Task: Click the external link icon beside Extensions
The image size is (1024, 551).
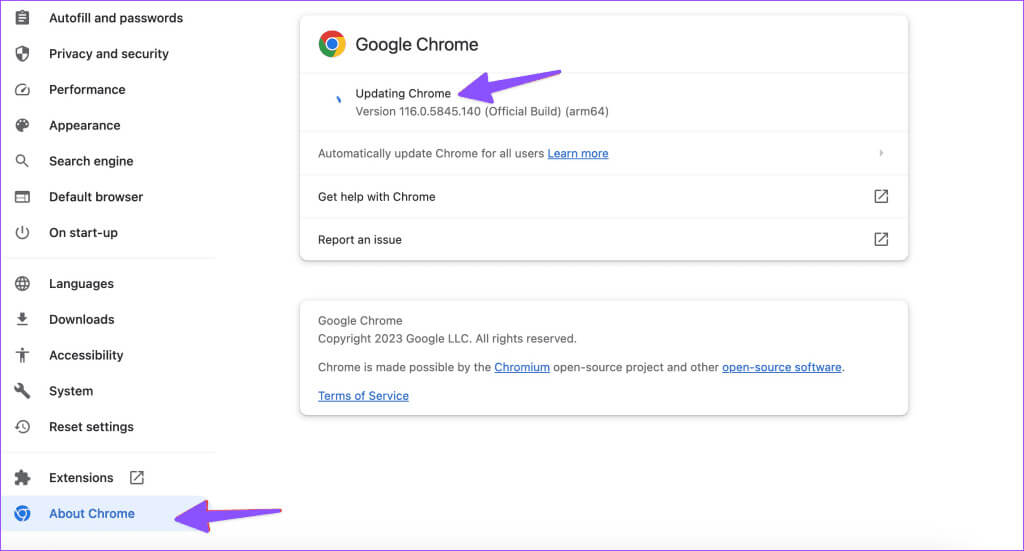Action: pyautogui.click(x=136, y=477)
